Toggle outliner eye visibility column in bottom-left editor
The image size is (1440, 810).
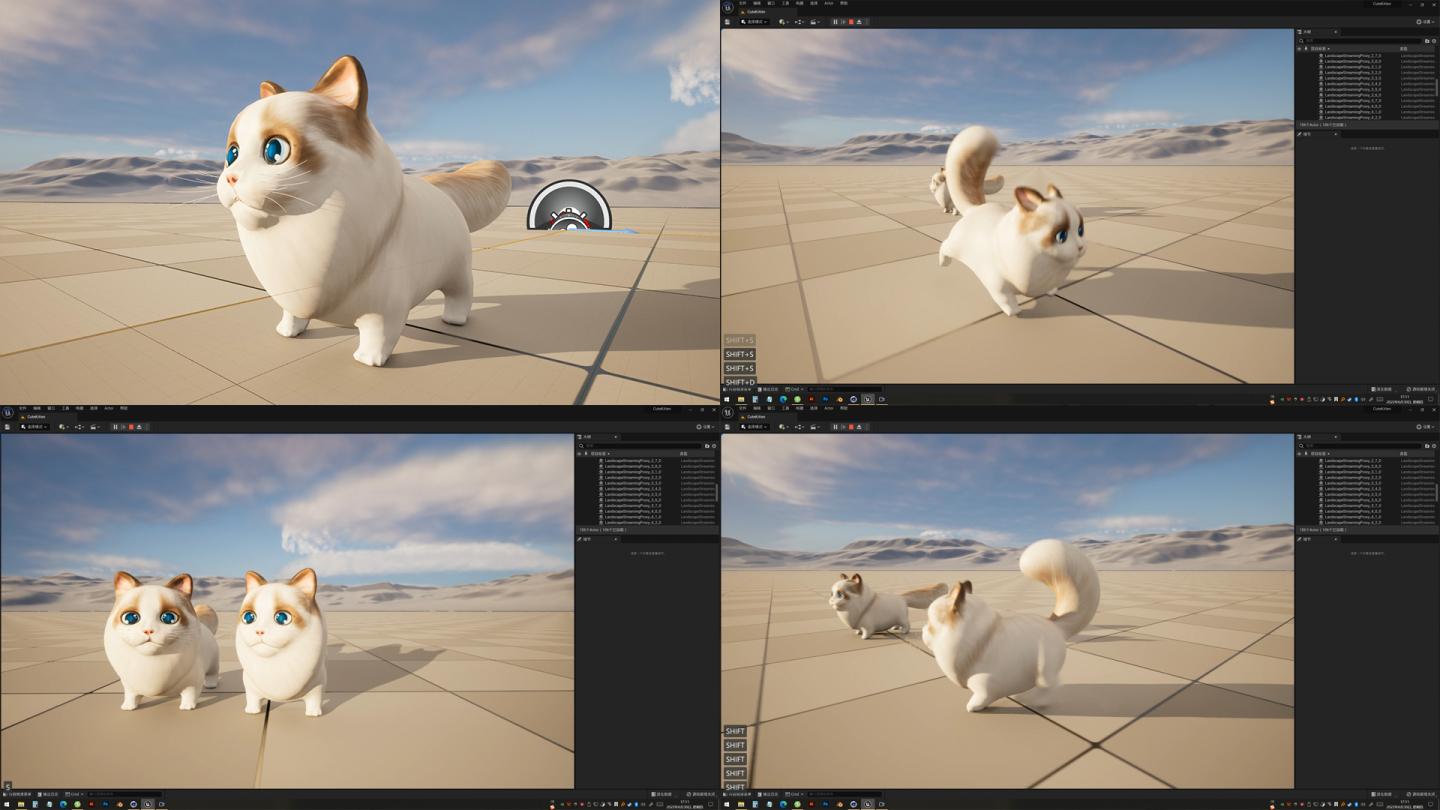(579, 454)
